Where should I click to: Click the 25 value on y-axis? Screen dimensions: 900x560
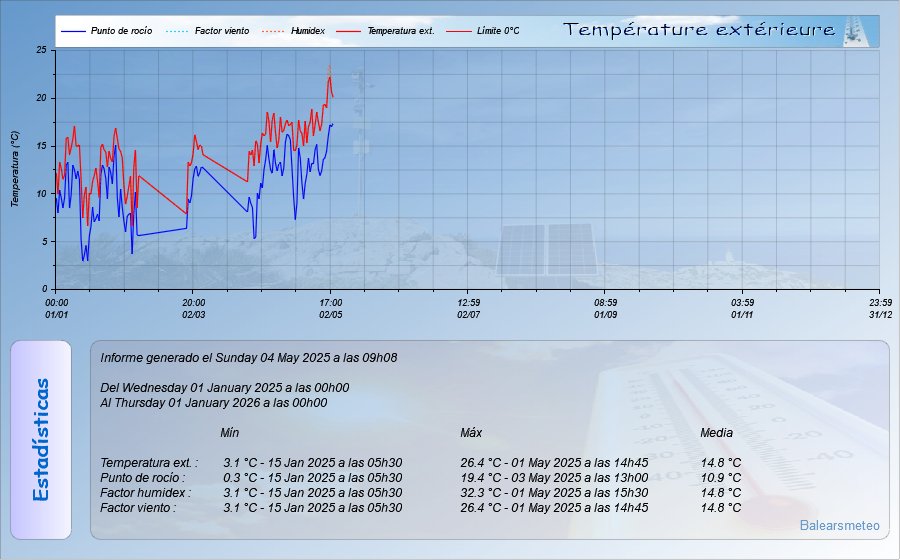tap(41, 50)
